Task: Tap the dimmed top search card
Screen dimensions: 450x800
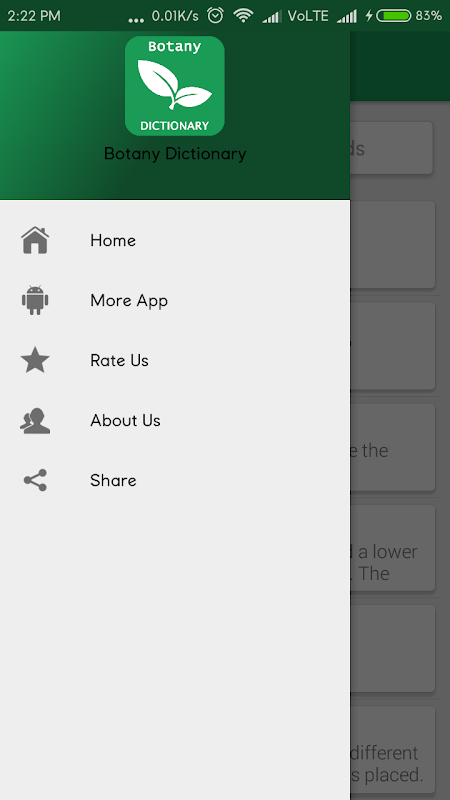Action: pos(391,148)
